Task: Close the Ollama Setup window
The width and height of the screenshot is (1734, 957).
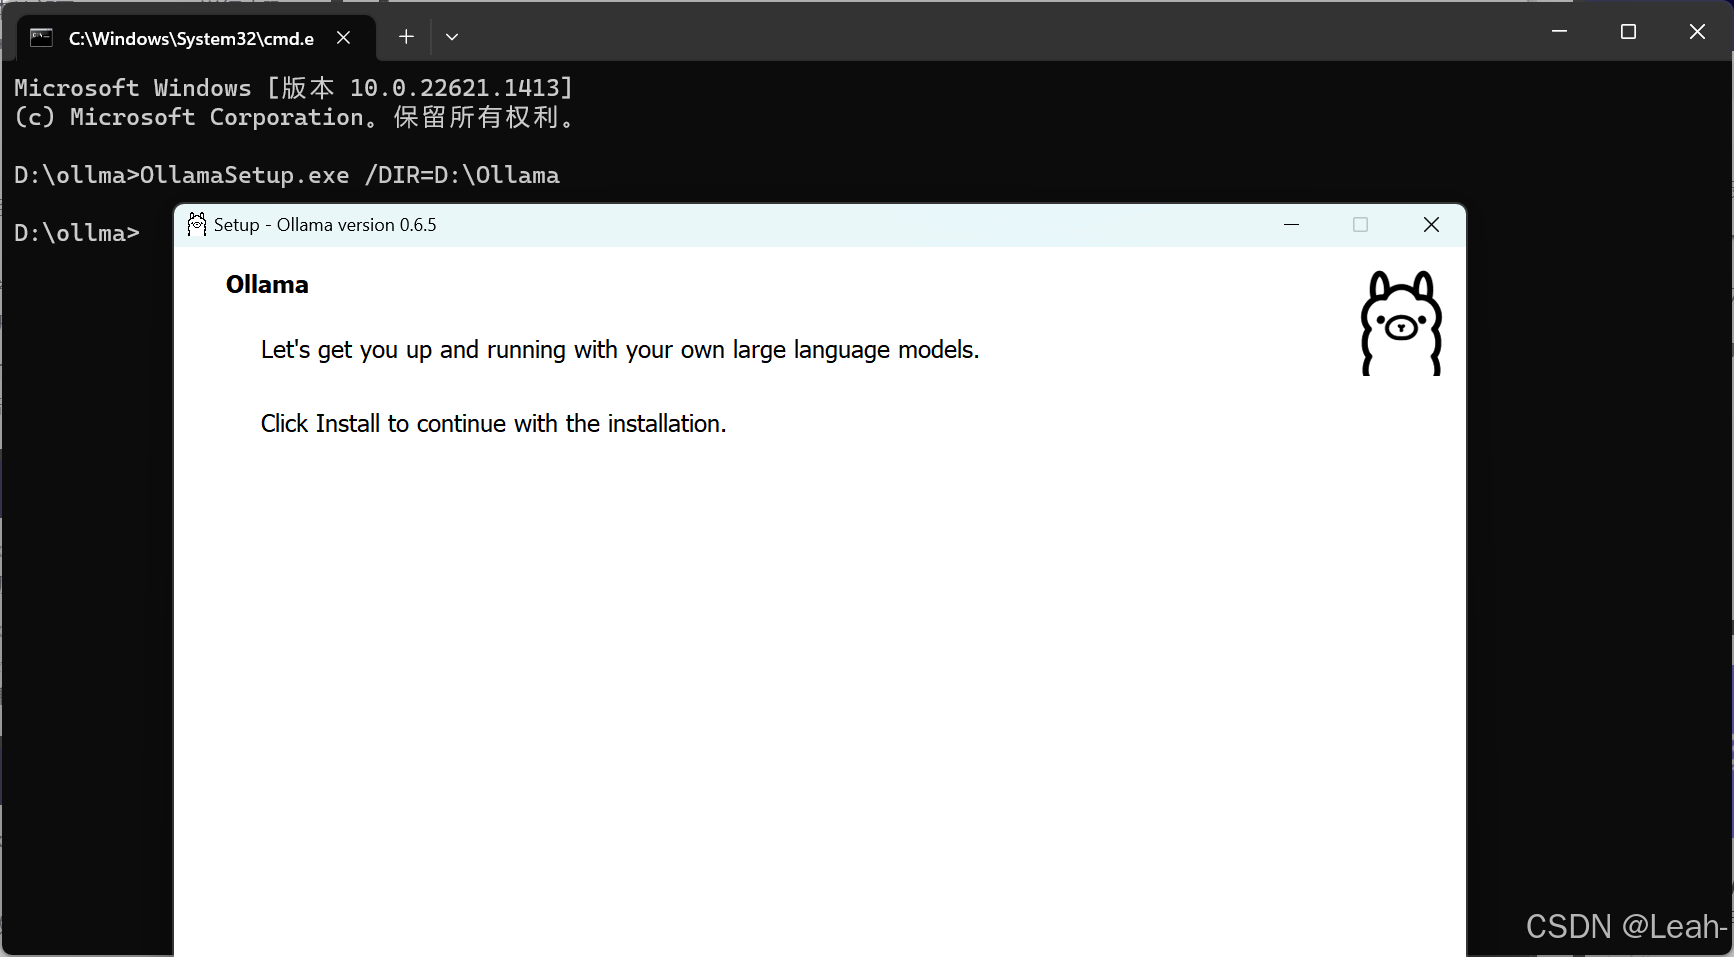Action: tap(1431, 225)
